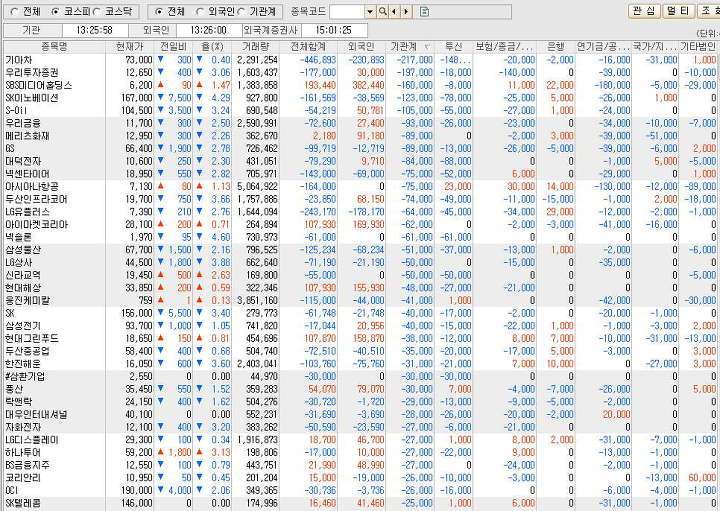Click the 15:01:25 time value

333,30
